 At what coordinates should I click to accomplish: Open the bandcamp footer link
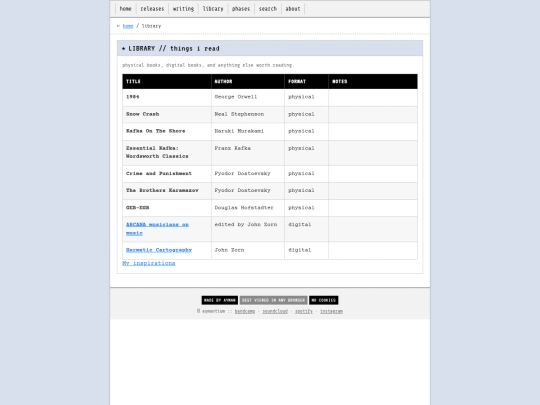(245, 311)
